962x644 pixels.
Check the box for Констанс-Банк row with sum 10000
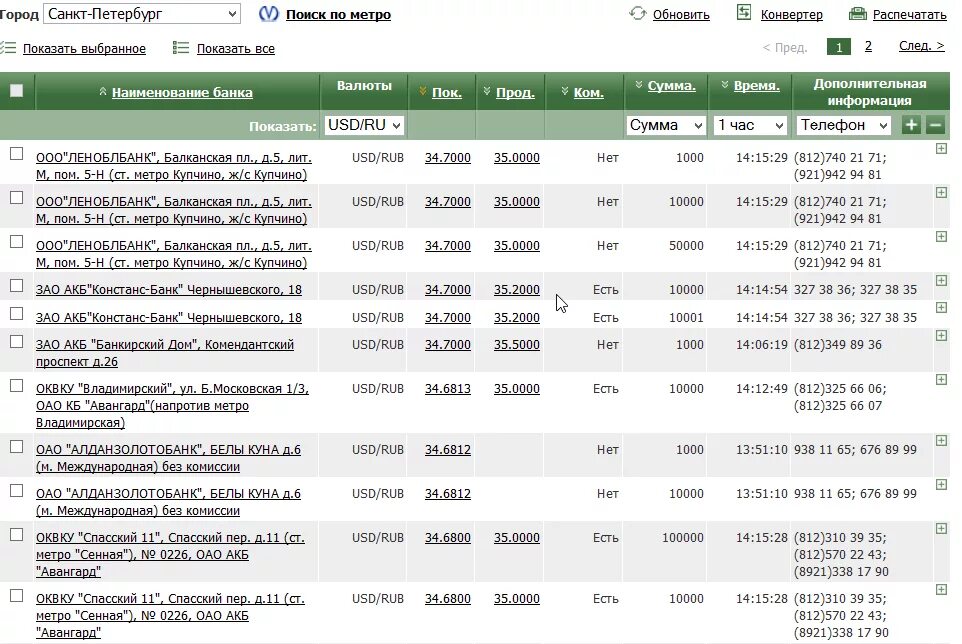[x=17, y=286]
